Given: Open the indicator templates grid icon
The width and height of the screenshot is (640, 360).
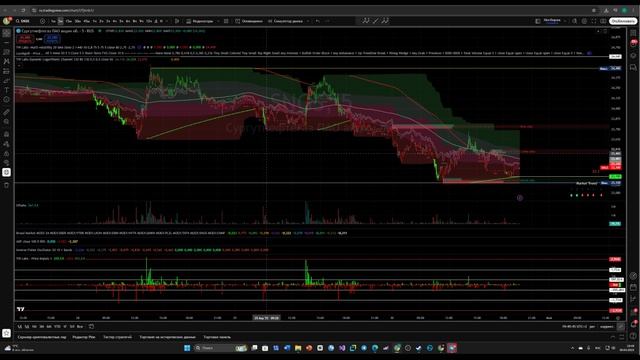Looking at the screenshot, I should [226, 21].
